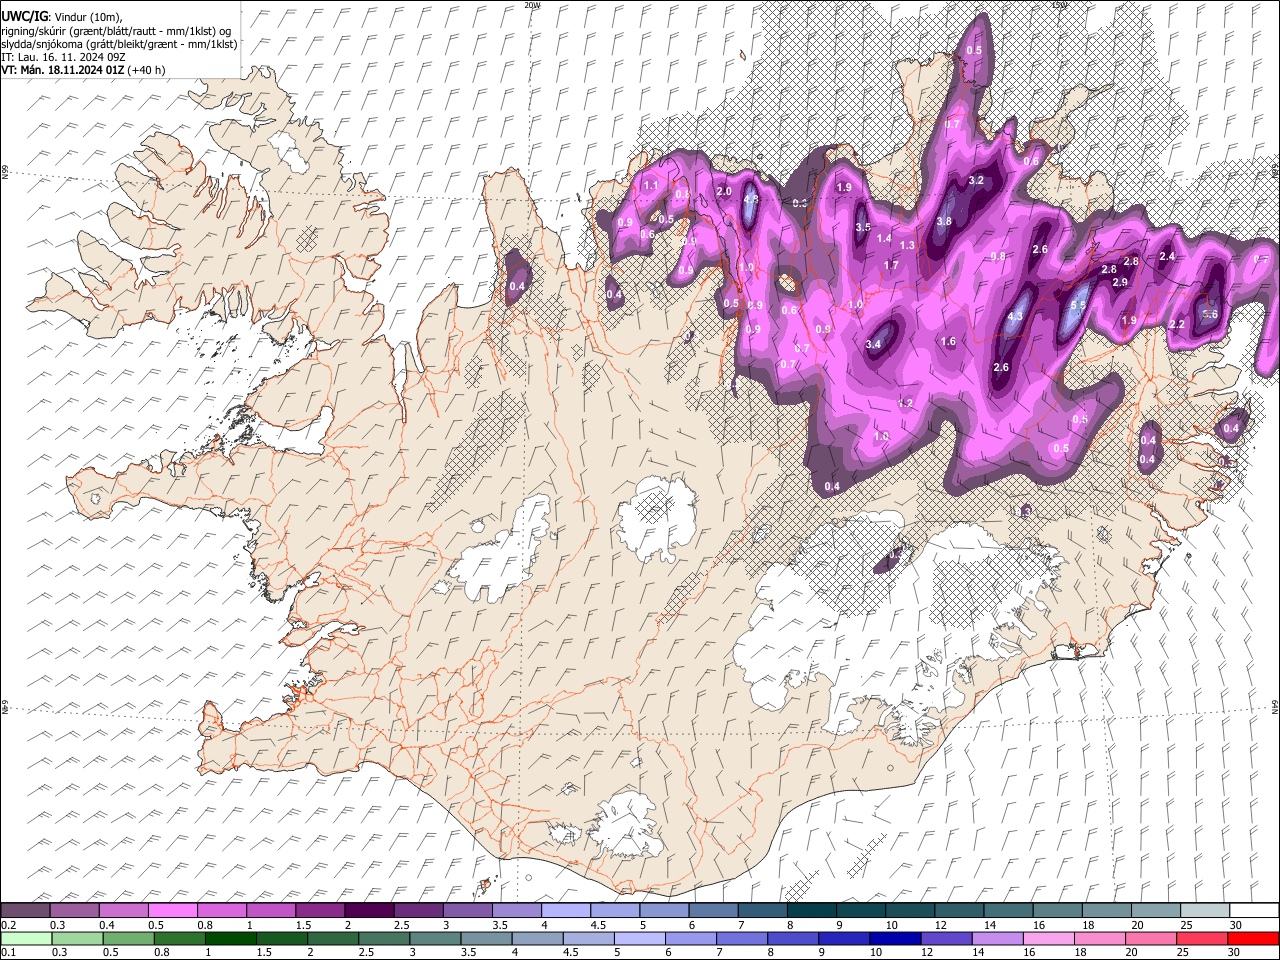Select the "IT: Lau. 16. 11. 2024 09Z" line
Viewport: 1280px width, 960px height.
[x=63, y=57]
